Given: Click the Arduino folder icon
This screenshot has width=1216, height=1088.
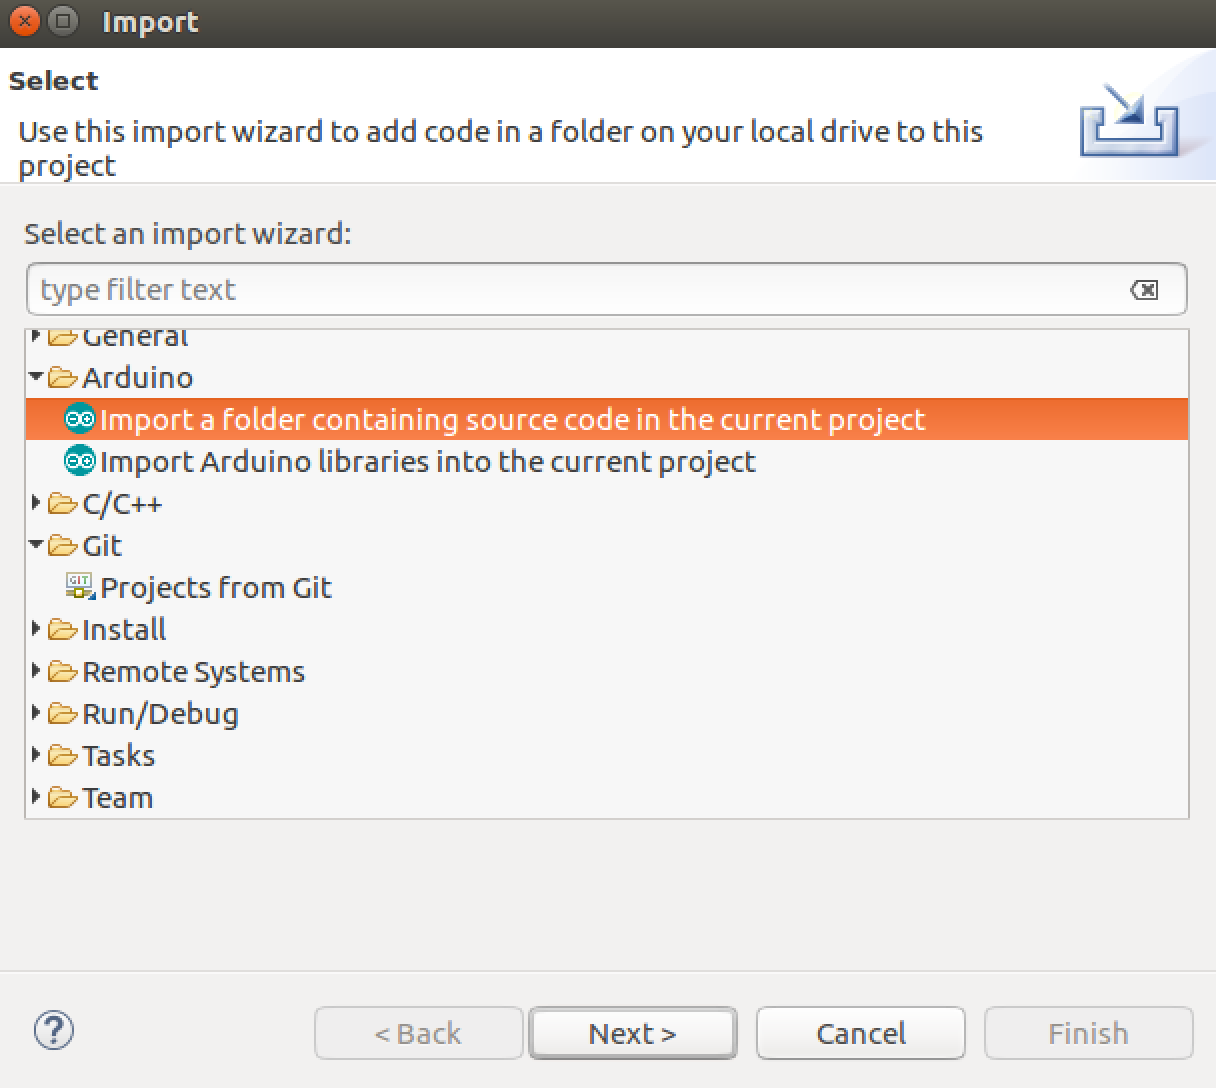Looking at the screenshot, I should tap(63, 378).
